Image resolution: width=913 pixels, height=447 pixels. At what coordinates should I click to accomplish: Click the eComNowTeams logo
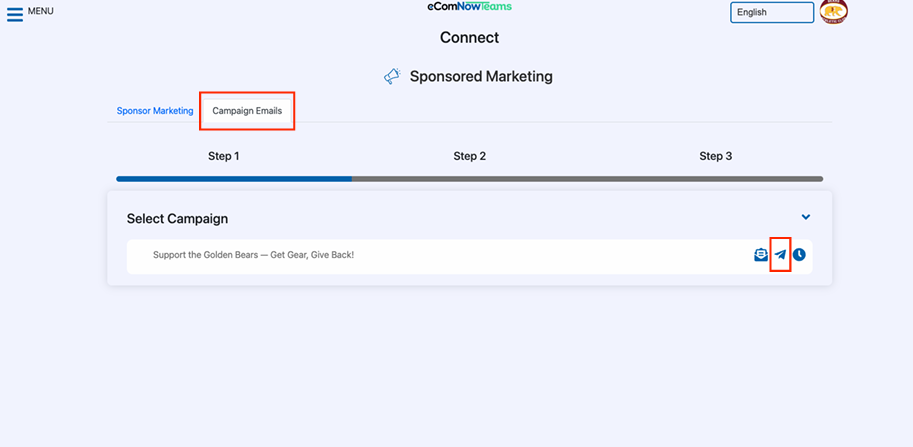469,6
